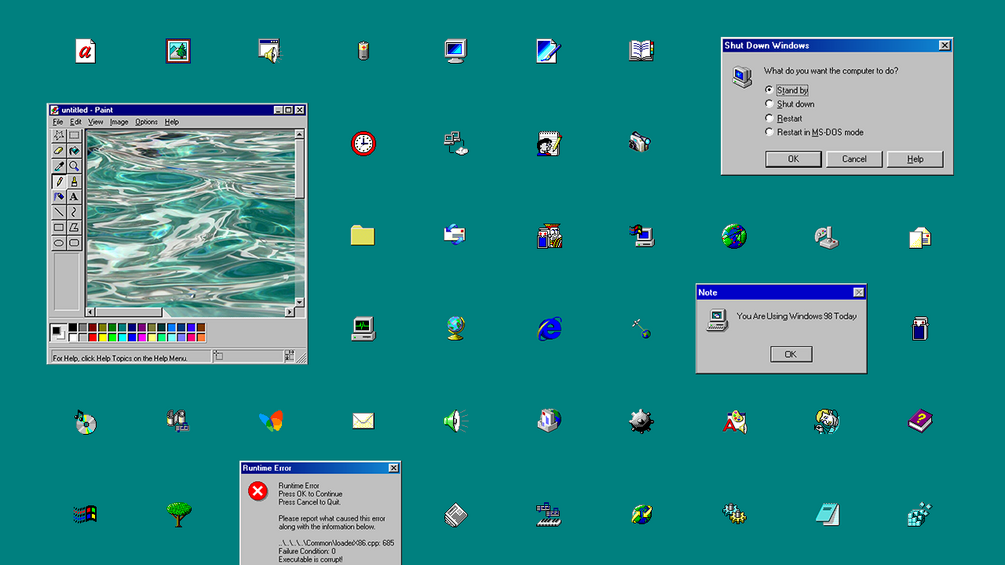Pick the yellow palette color in Paint
Image resolution: width=1005 pixels, height=565 pixels.
(x=103, y=338)
